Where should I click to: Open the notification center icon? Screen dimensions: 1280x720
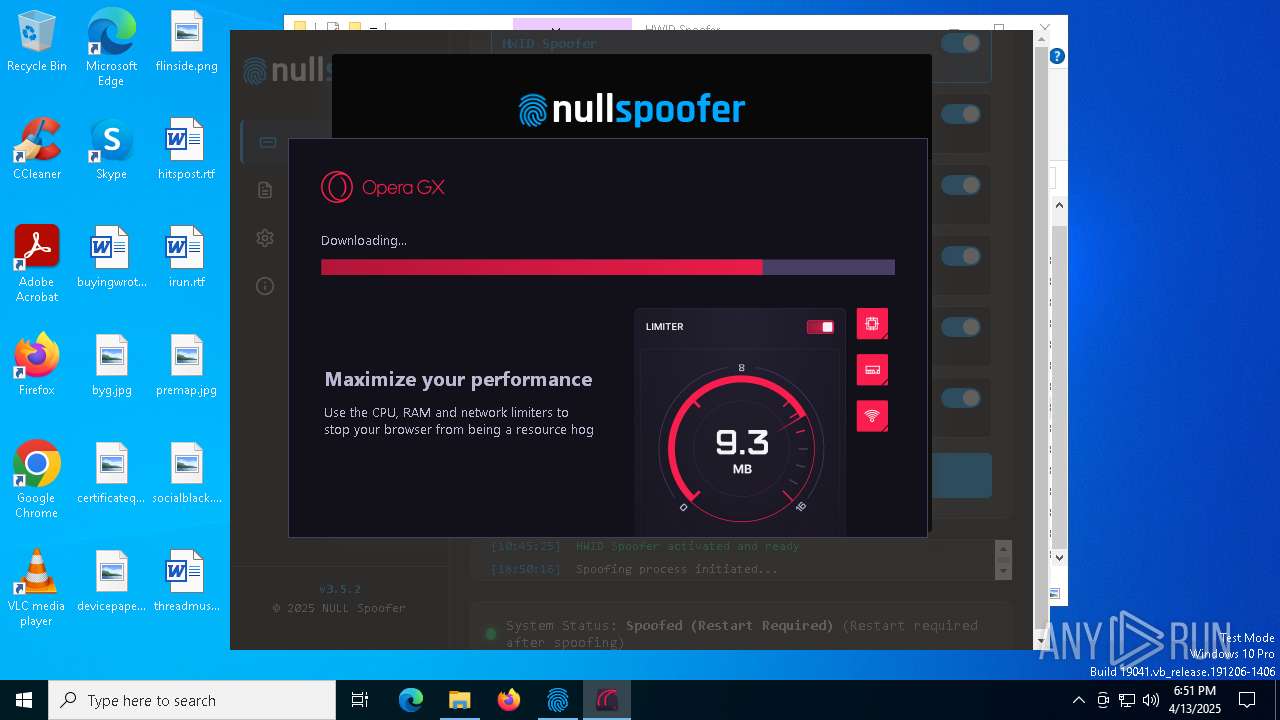[x=1247, y=700]
